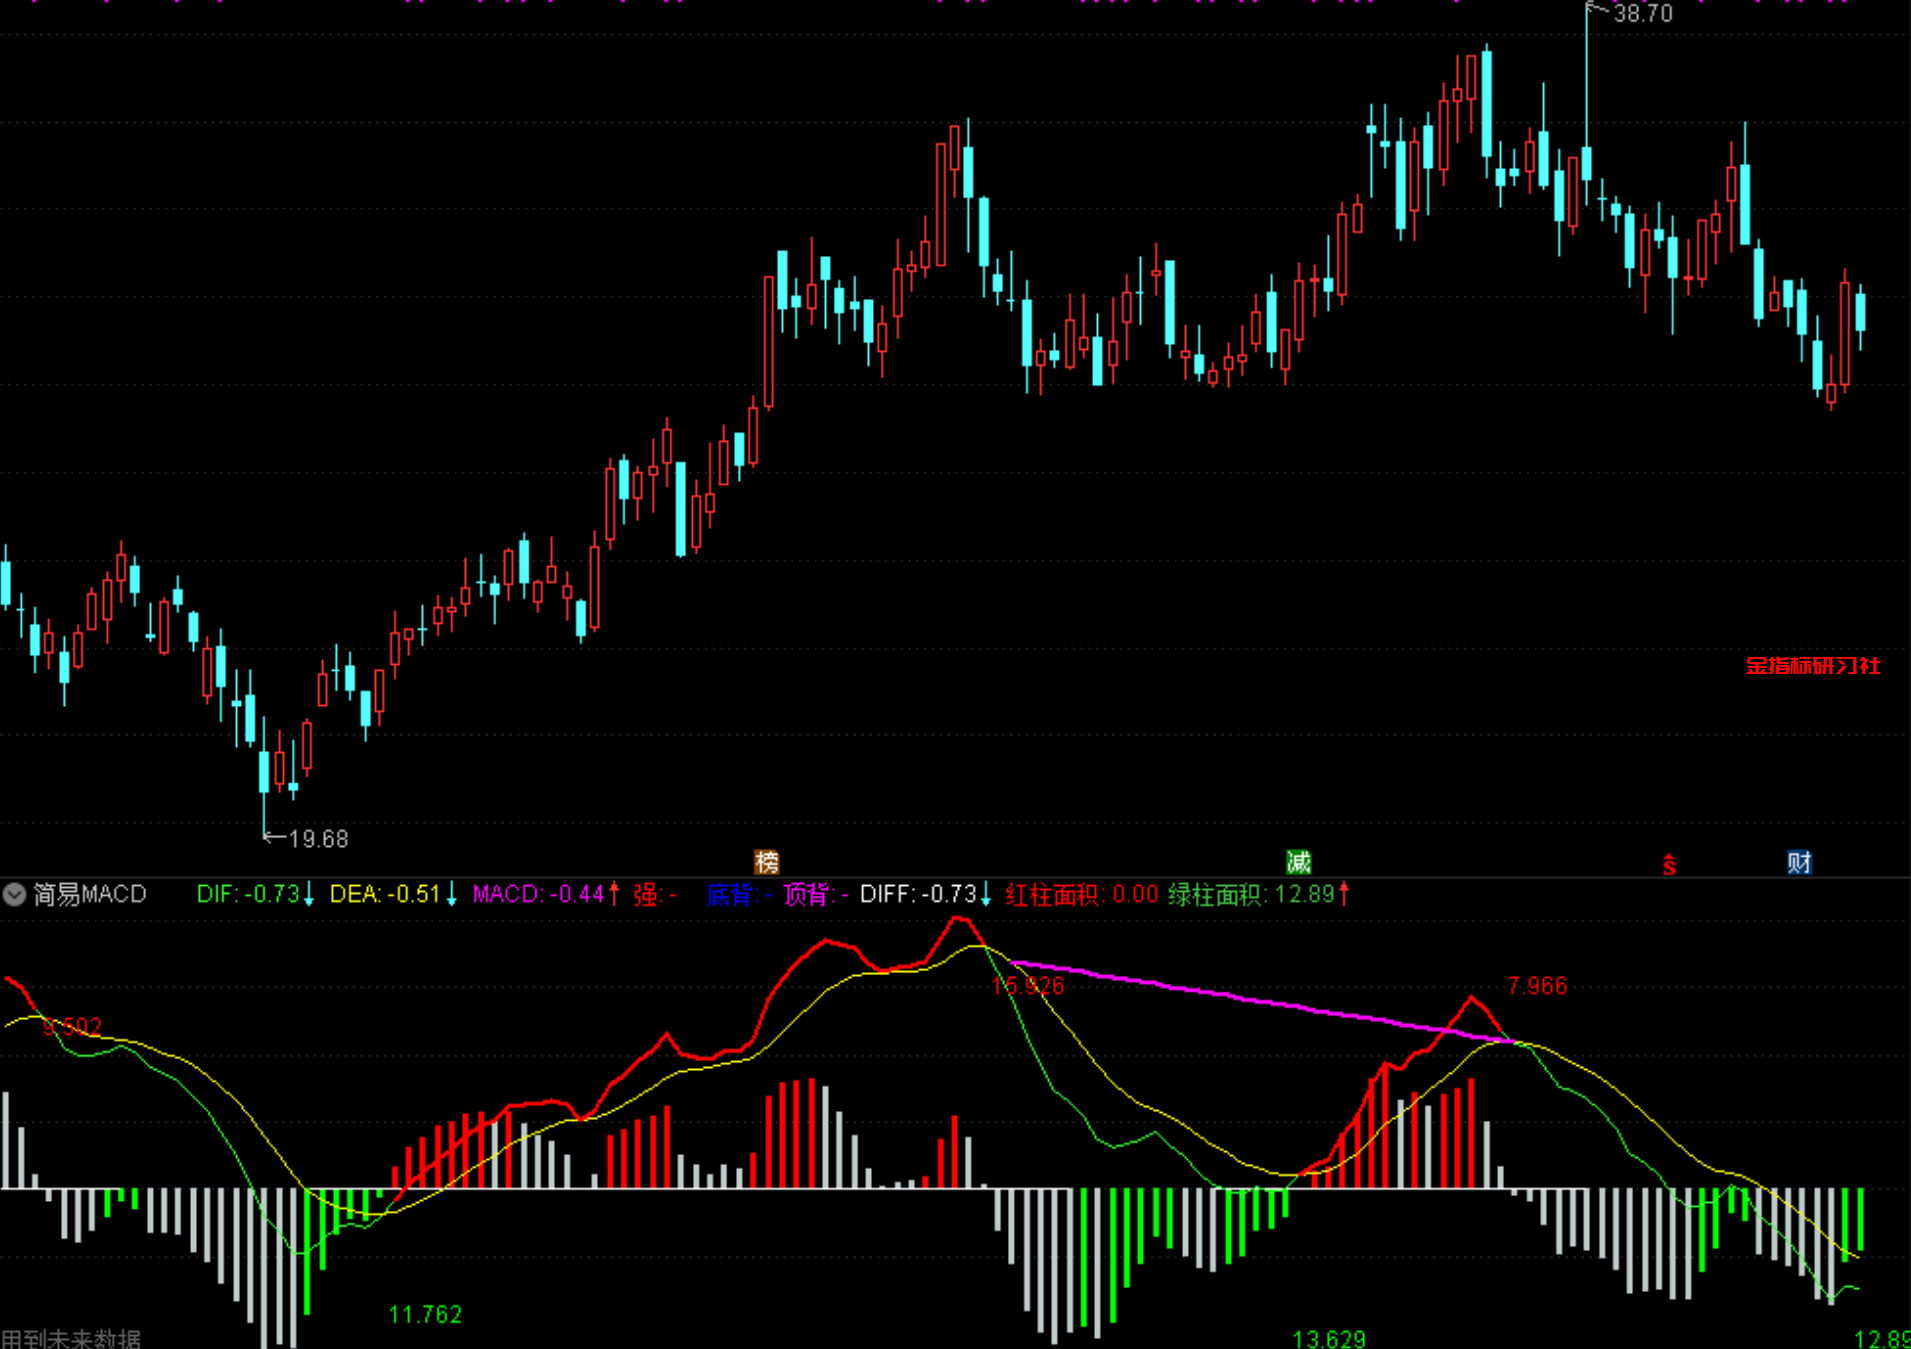This screenshot has height=1349, width=1911.
Task: Click the 15.926 red area value
Action: click(x=1028, y=986)
